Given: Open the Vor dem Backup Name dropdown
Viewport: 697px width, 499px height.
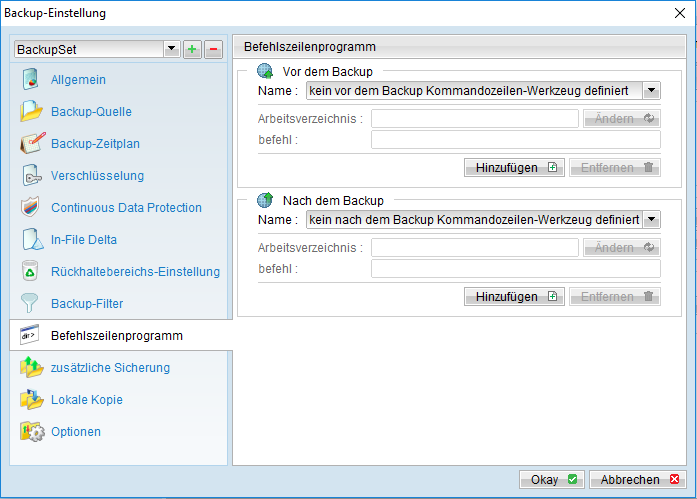Looking at the screenshot, I should pyautogui.click(x=651, y=91).
